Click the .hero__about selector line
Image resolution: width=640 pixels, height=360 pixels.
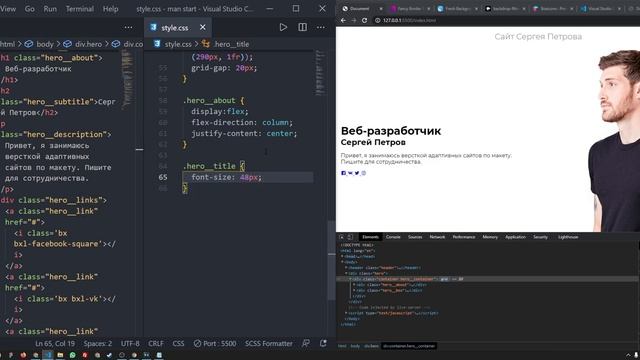coord(213,100)
